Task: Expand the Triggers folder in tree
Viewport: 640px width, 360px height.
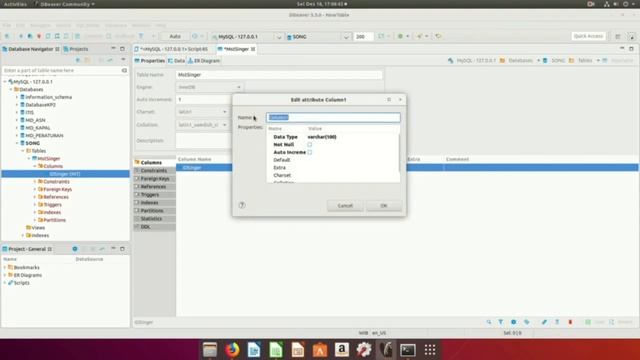Action: [35, 204]
